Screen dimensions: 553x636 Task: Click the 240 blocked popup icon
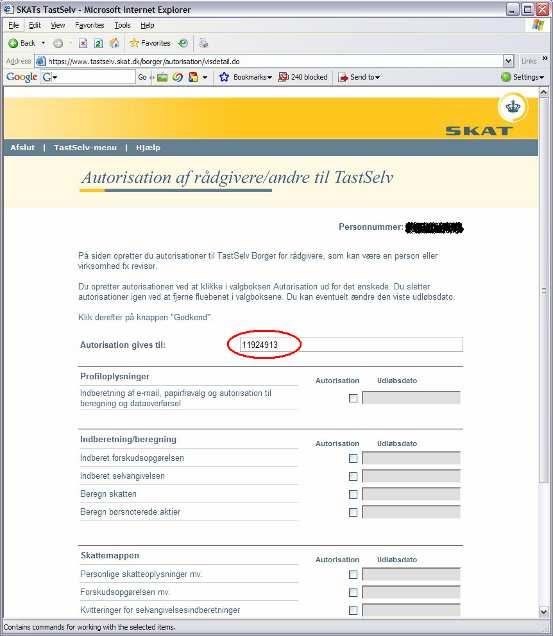[x=283, y=77]
